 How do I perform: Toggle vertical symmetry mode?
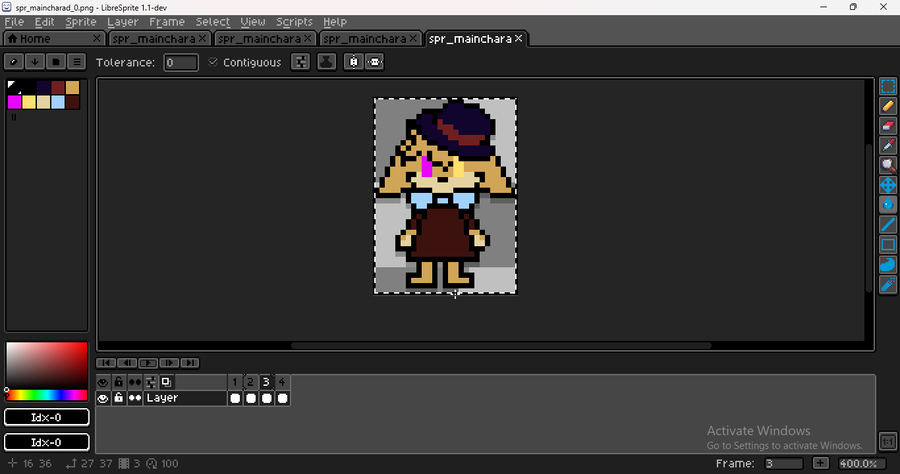[x=354, y=62]
